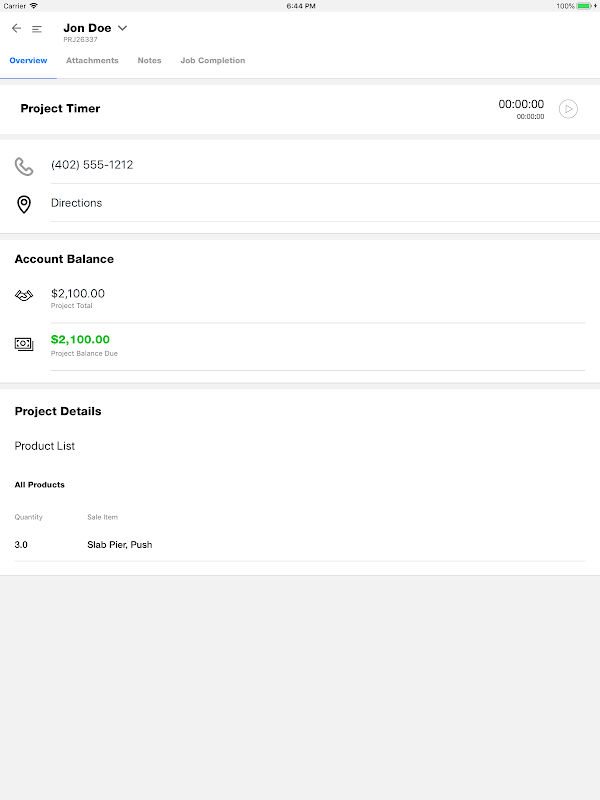Viewport: 600px width, 800px height.
Task: Click the cash Project Balance Due icon
Action: (x=24, y=344)
